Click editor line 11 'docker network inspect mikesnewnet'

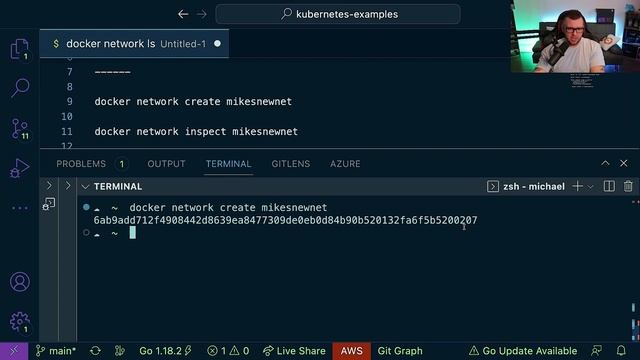point(196,131)
